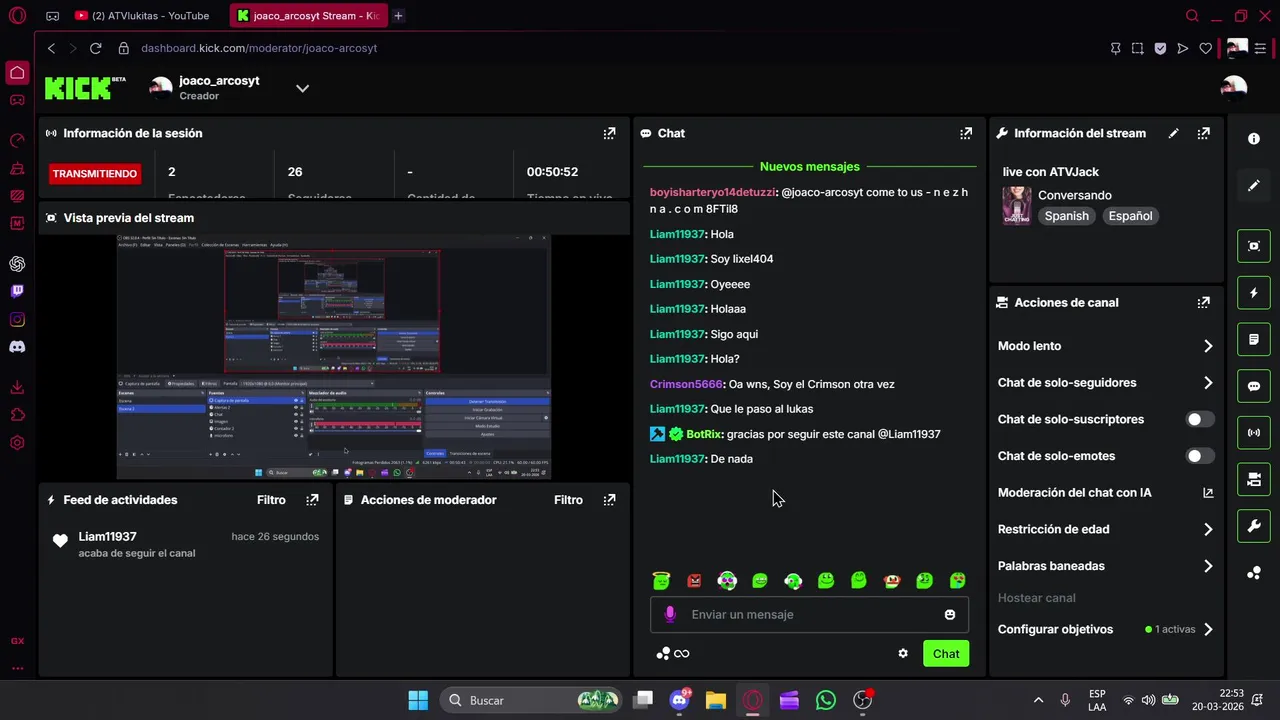Go back to the previous page
1280x720 pixels.
coord(51,48)
